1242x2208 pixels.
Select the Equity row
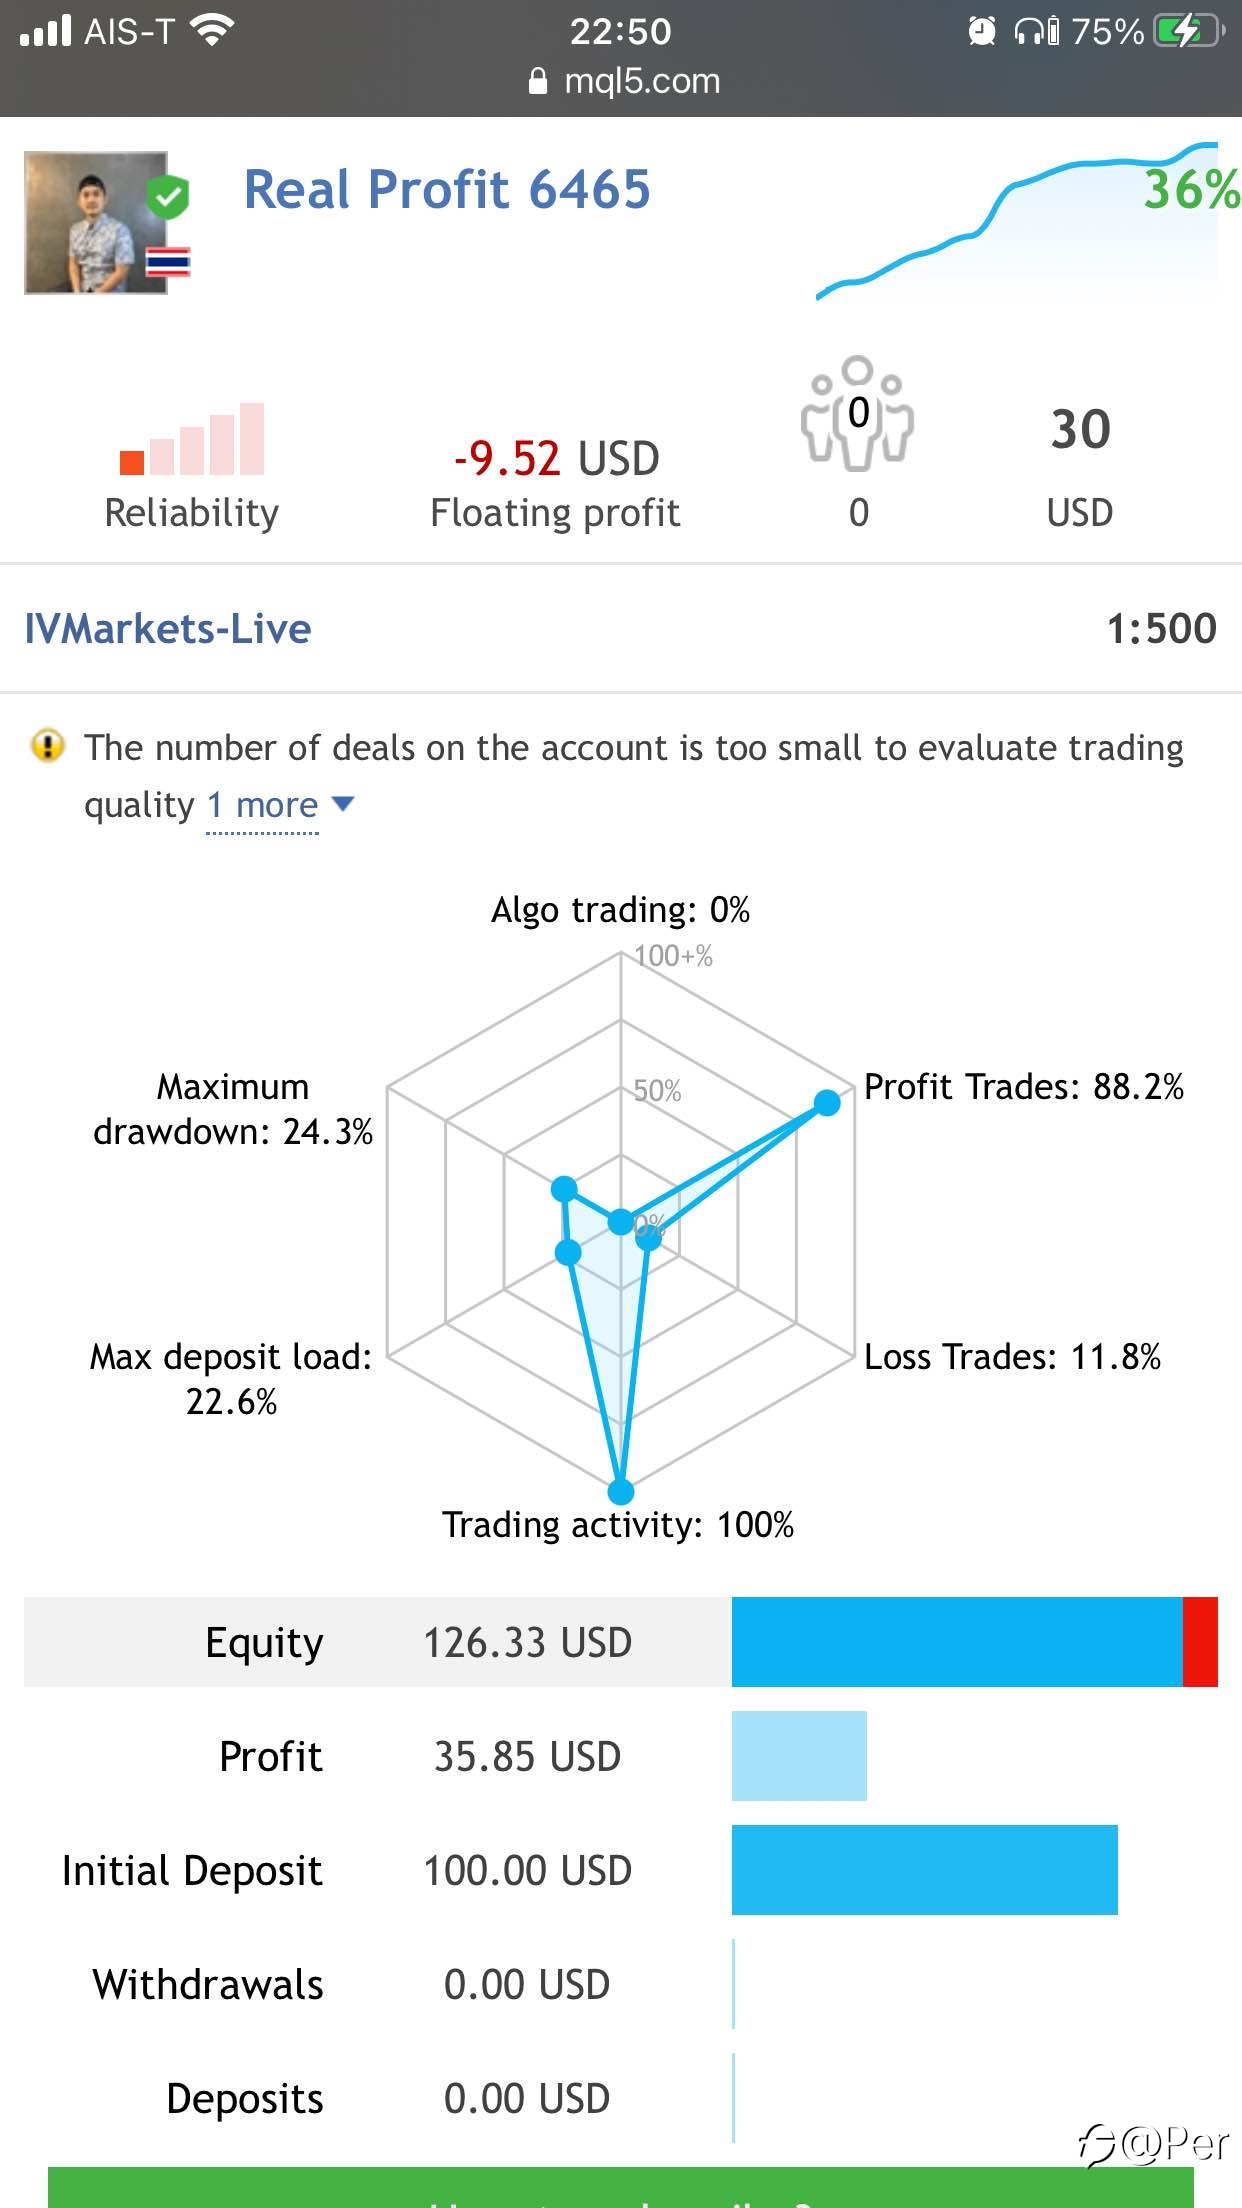coord(621,1642)
